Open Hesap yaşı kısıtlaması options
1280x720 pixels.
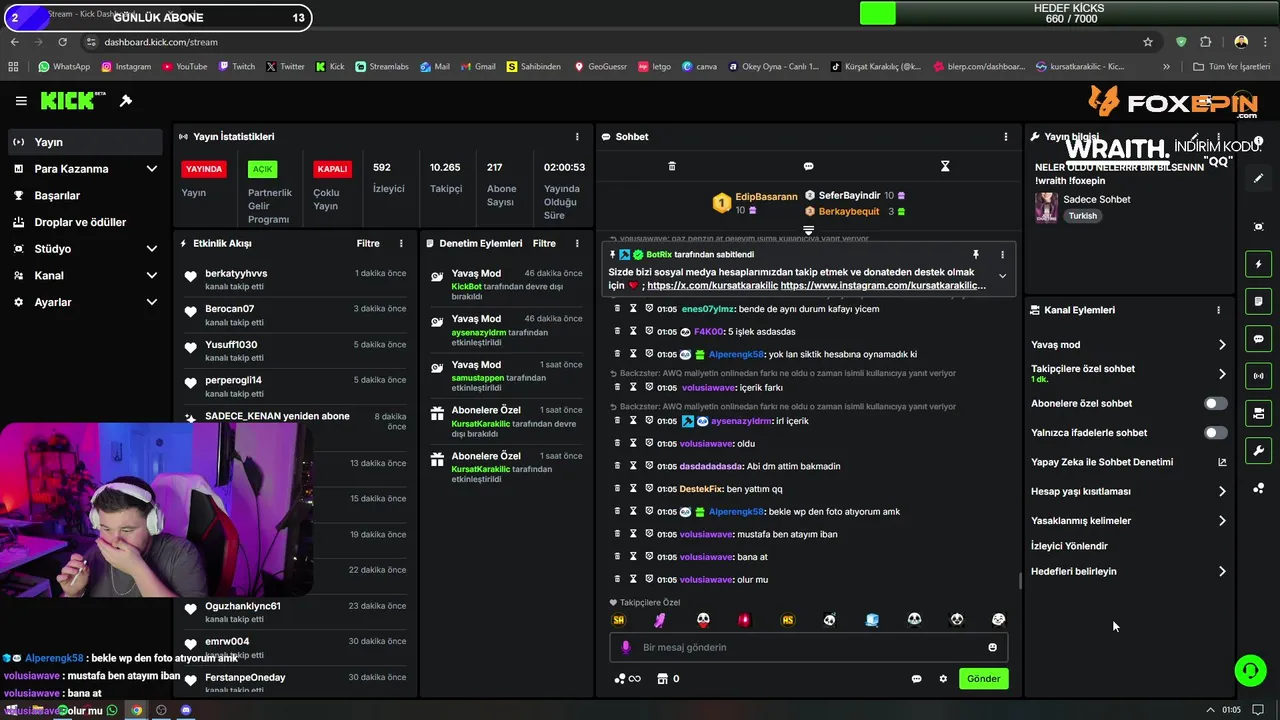pos(1128,491)
